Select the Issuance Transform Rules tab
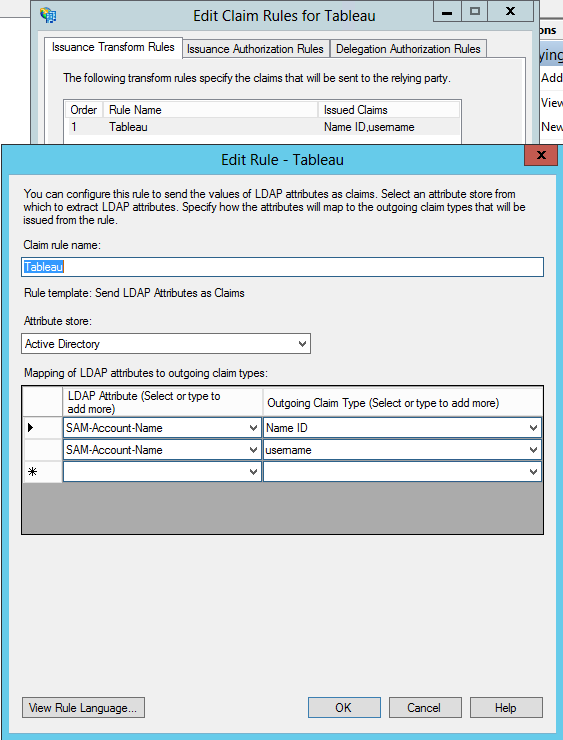 tap(113, 47)
